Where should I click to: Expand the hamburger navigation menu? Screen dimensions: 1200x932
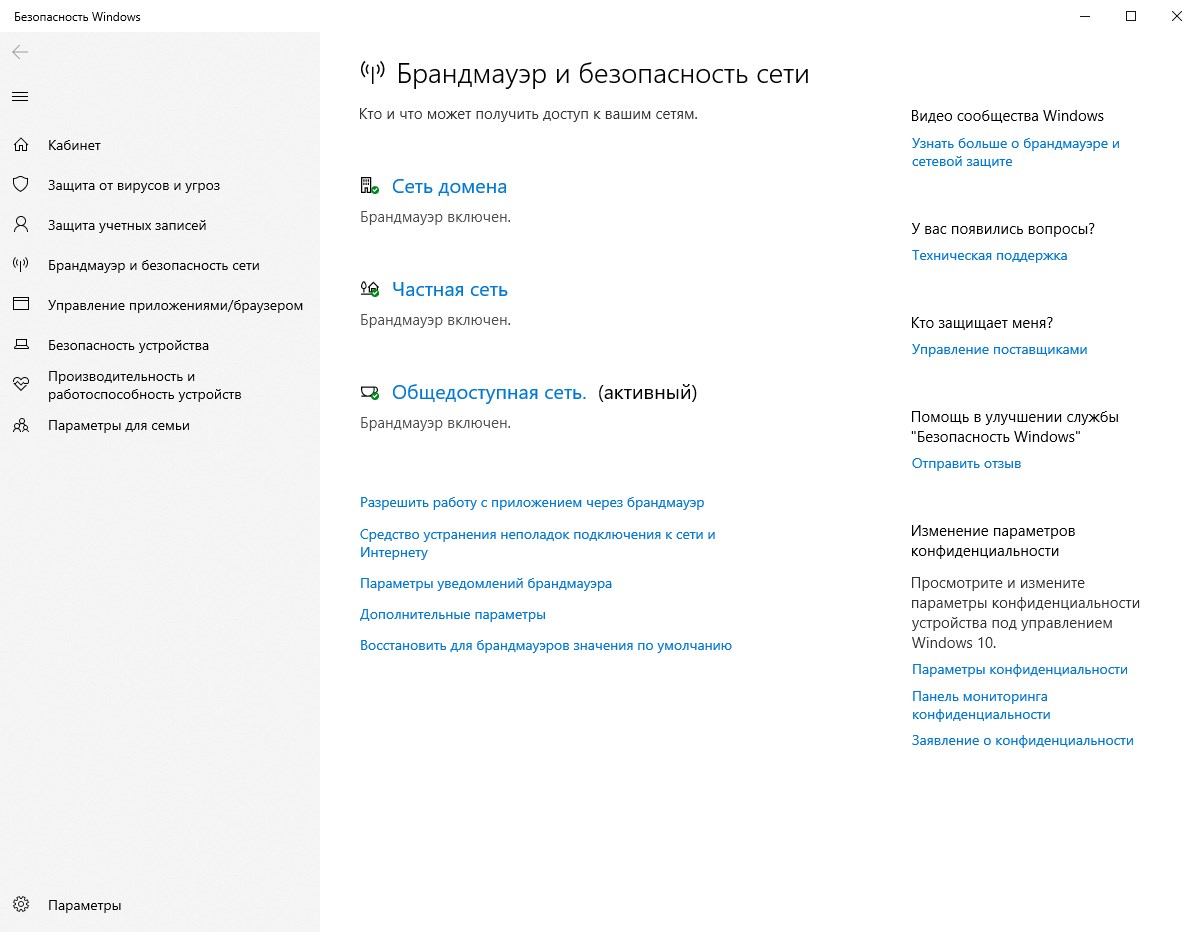click(20, 97)
